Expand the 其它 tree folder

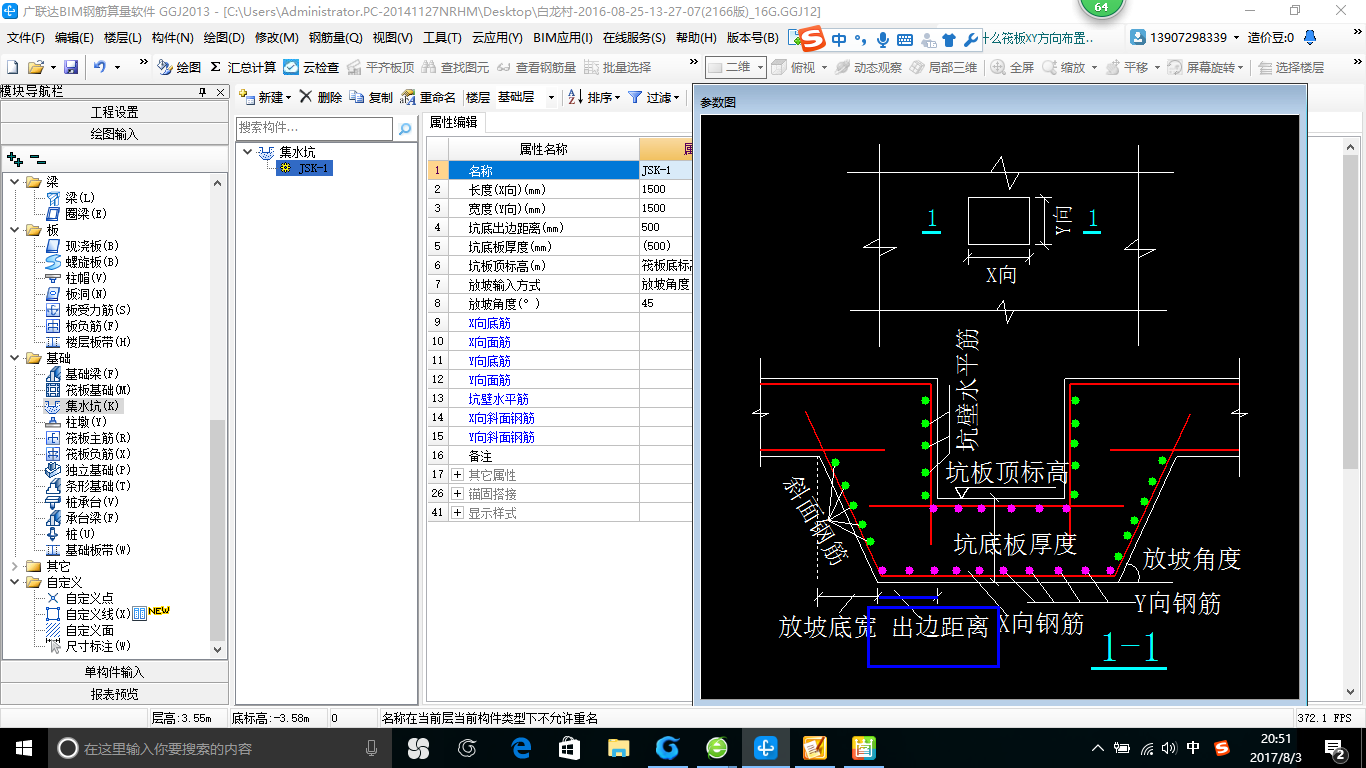(x=15, y=566)
